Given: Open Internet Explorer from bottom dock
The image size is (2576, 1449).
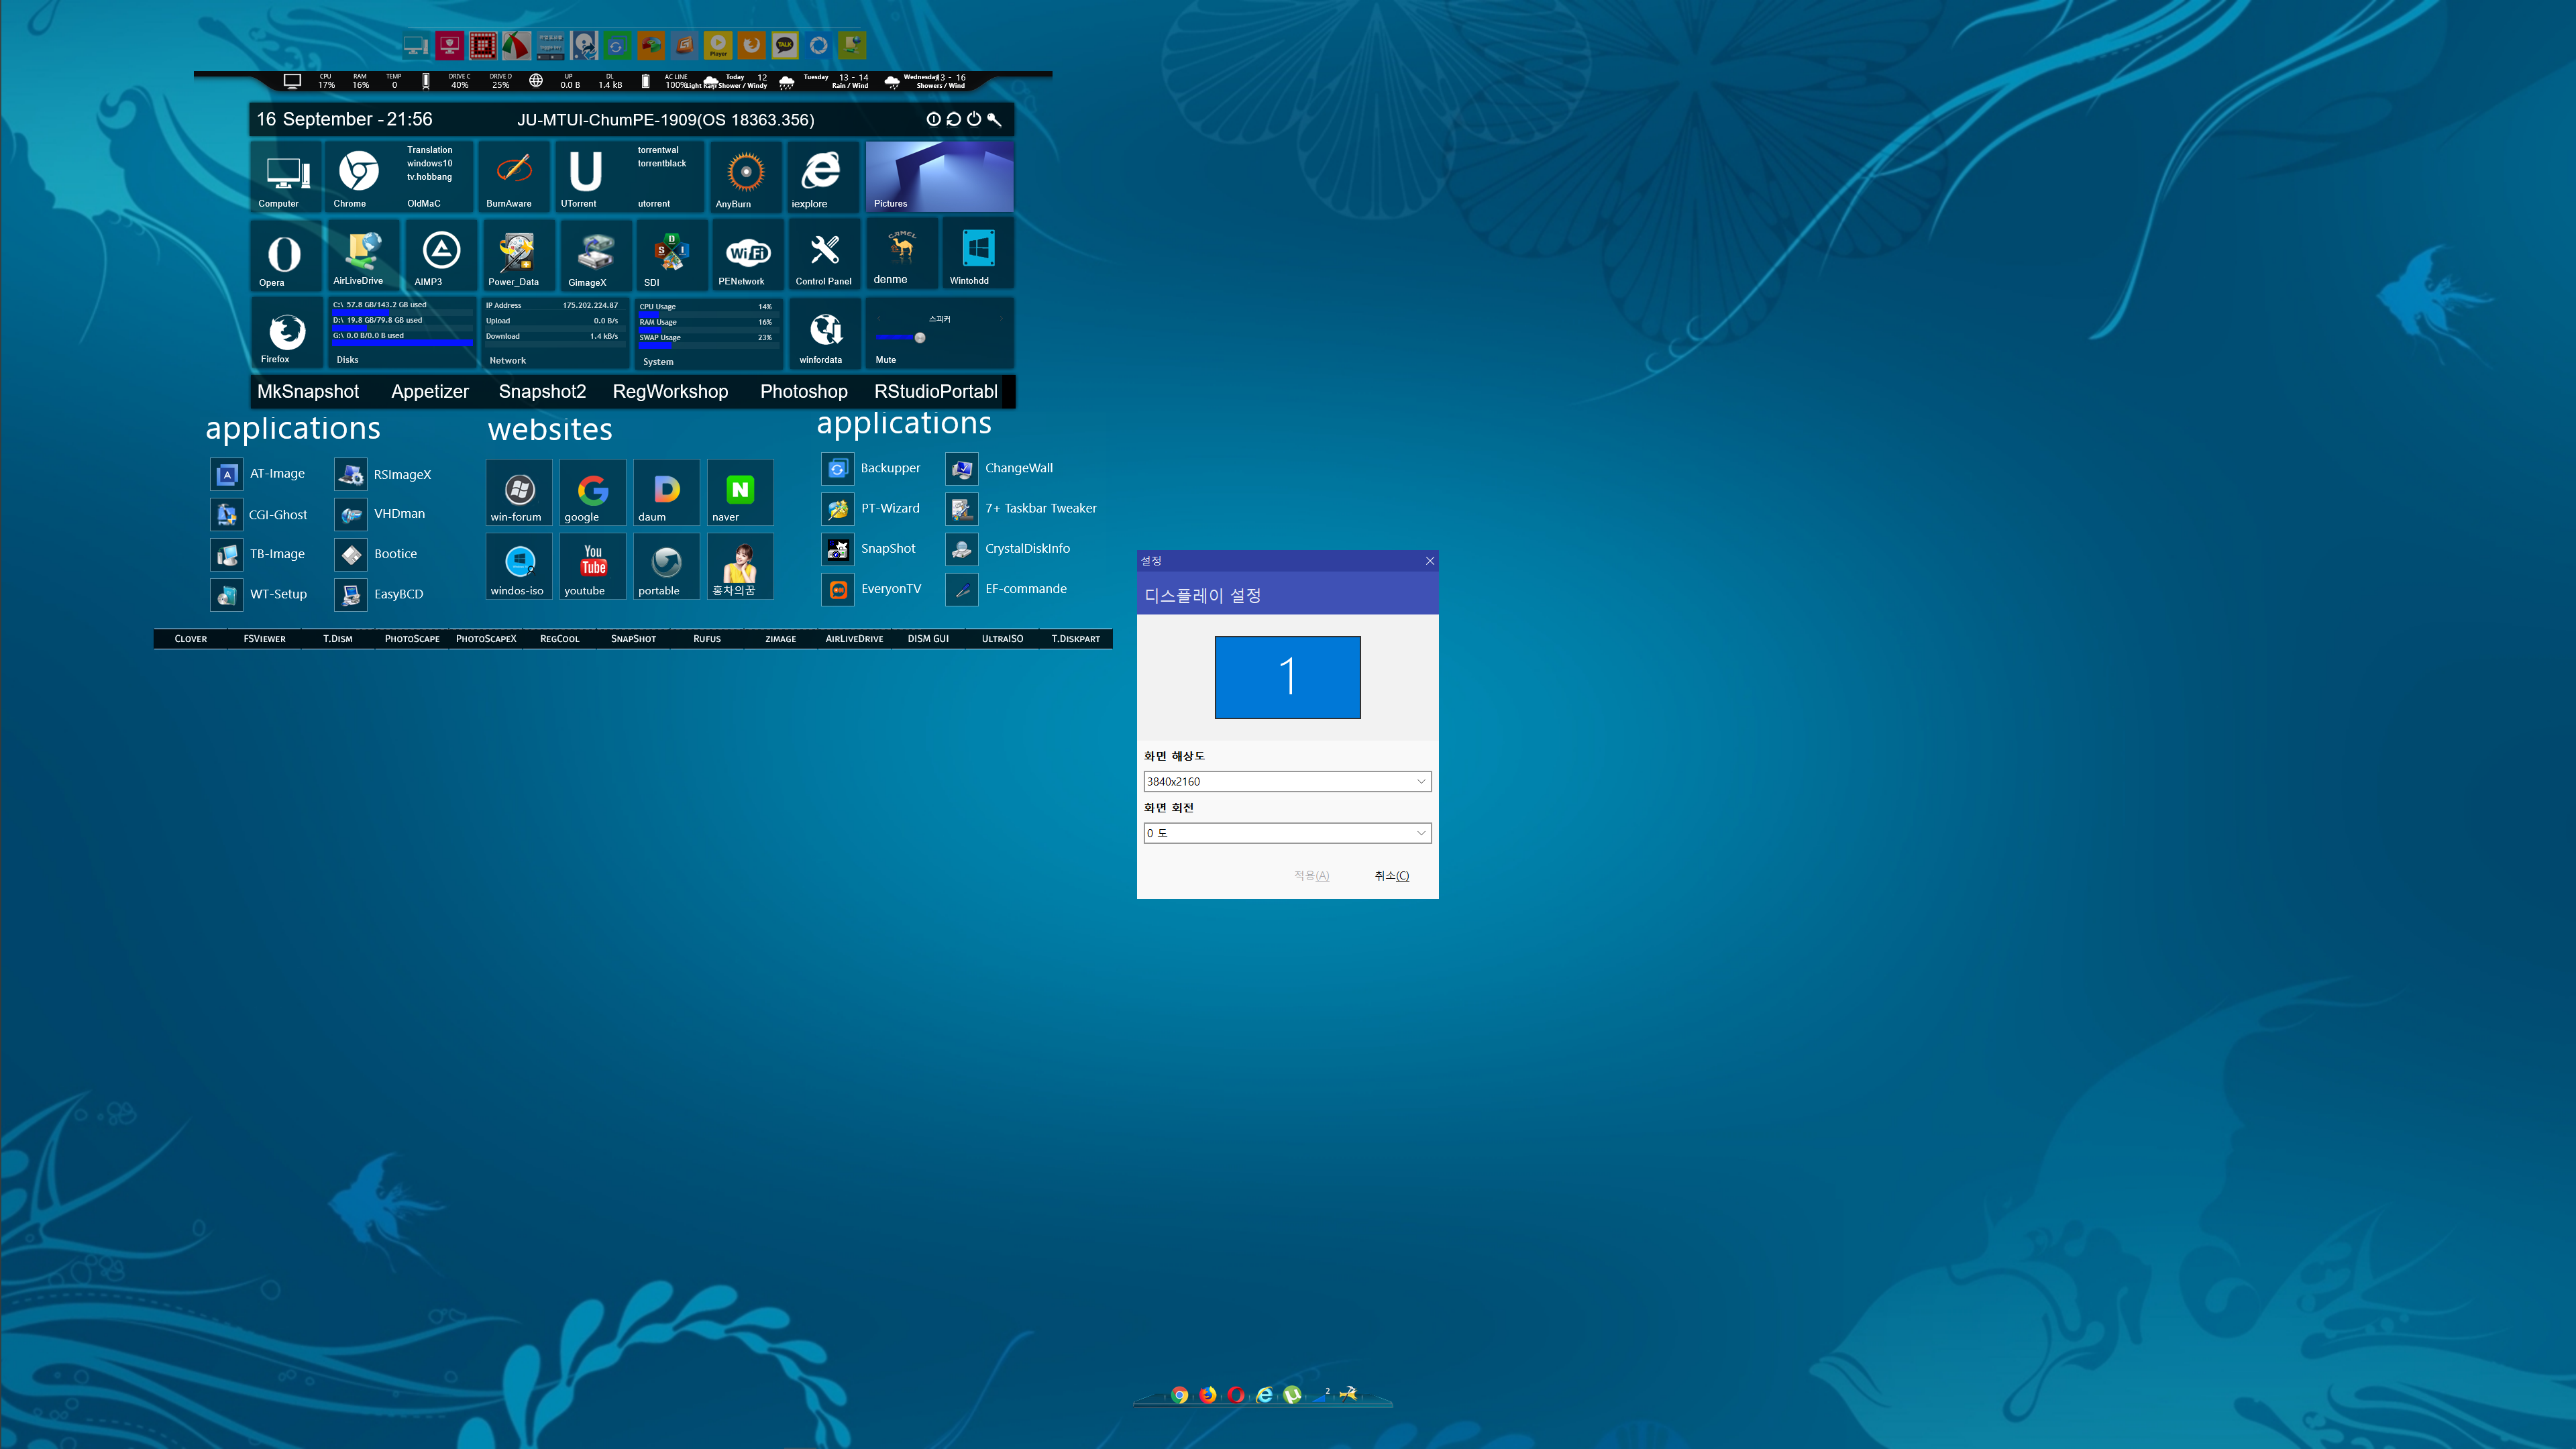Looking at the screenshot, I should tap(1264, 1395).
